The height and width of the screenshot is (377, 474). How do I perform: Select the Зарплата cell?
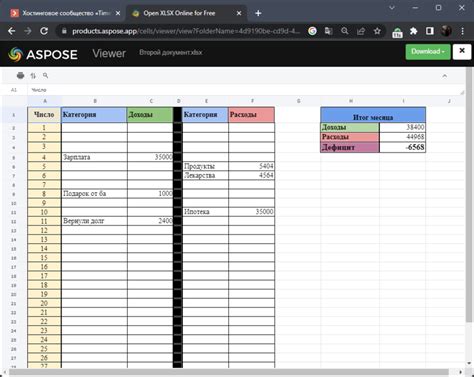coord(94,157)
